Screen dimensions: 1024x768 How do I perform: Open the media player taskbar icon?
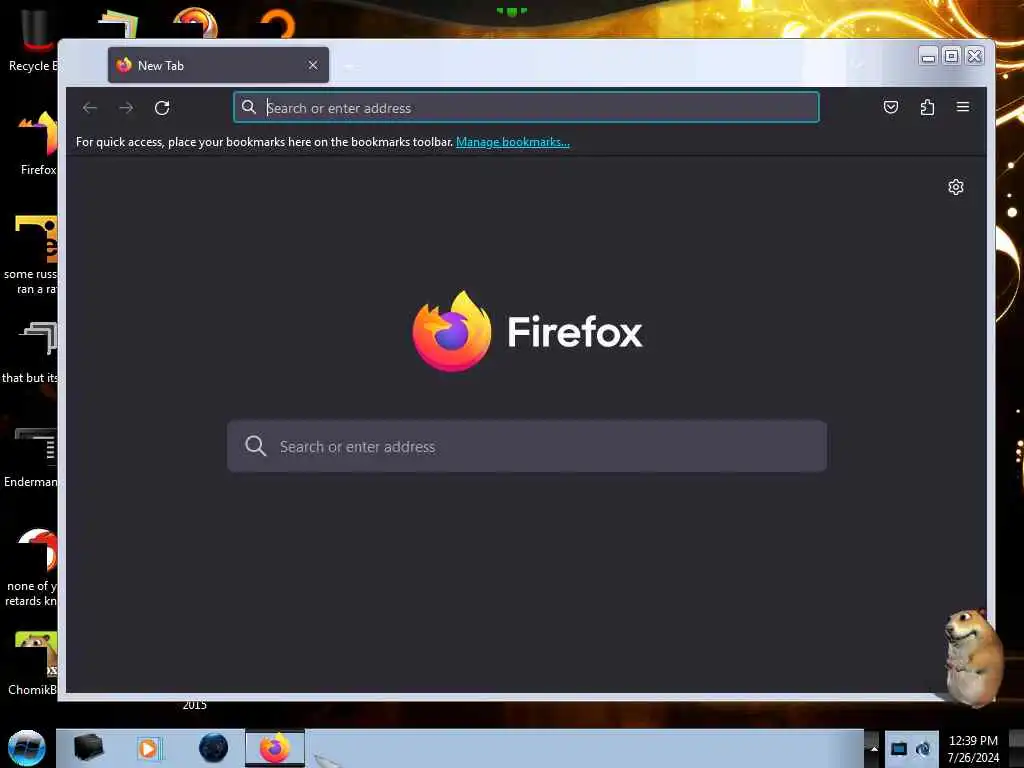pyautogui.click(x=148, y=748)
